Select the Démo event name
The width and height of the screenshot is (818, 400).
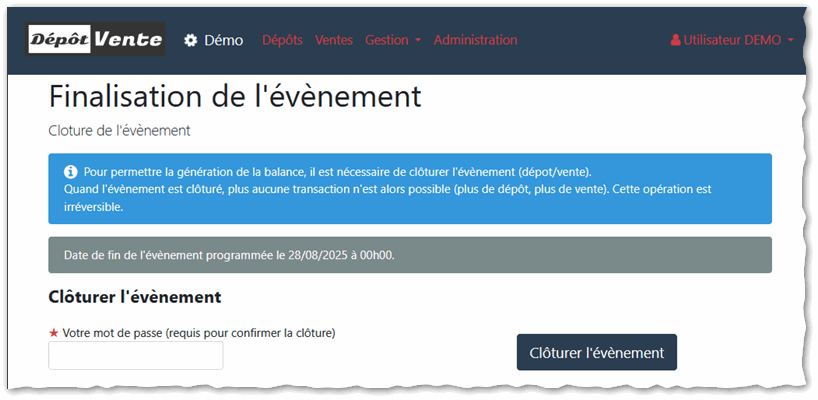[x=224, y=41]
